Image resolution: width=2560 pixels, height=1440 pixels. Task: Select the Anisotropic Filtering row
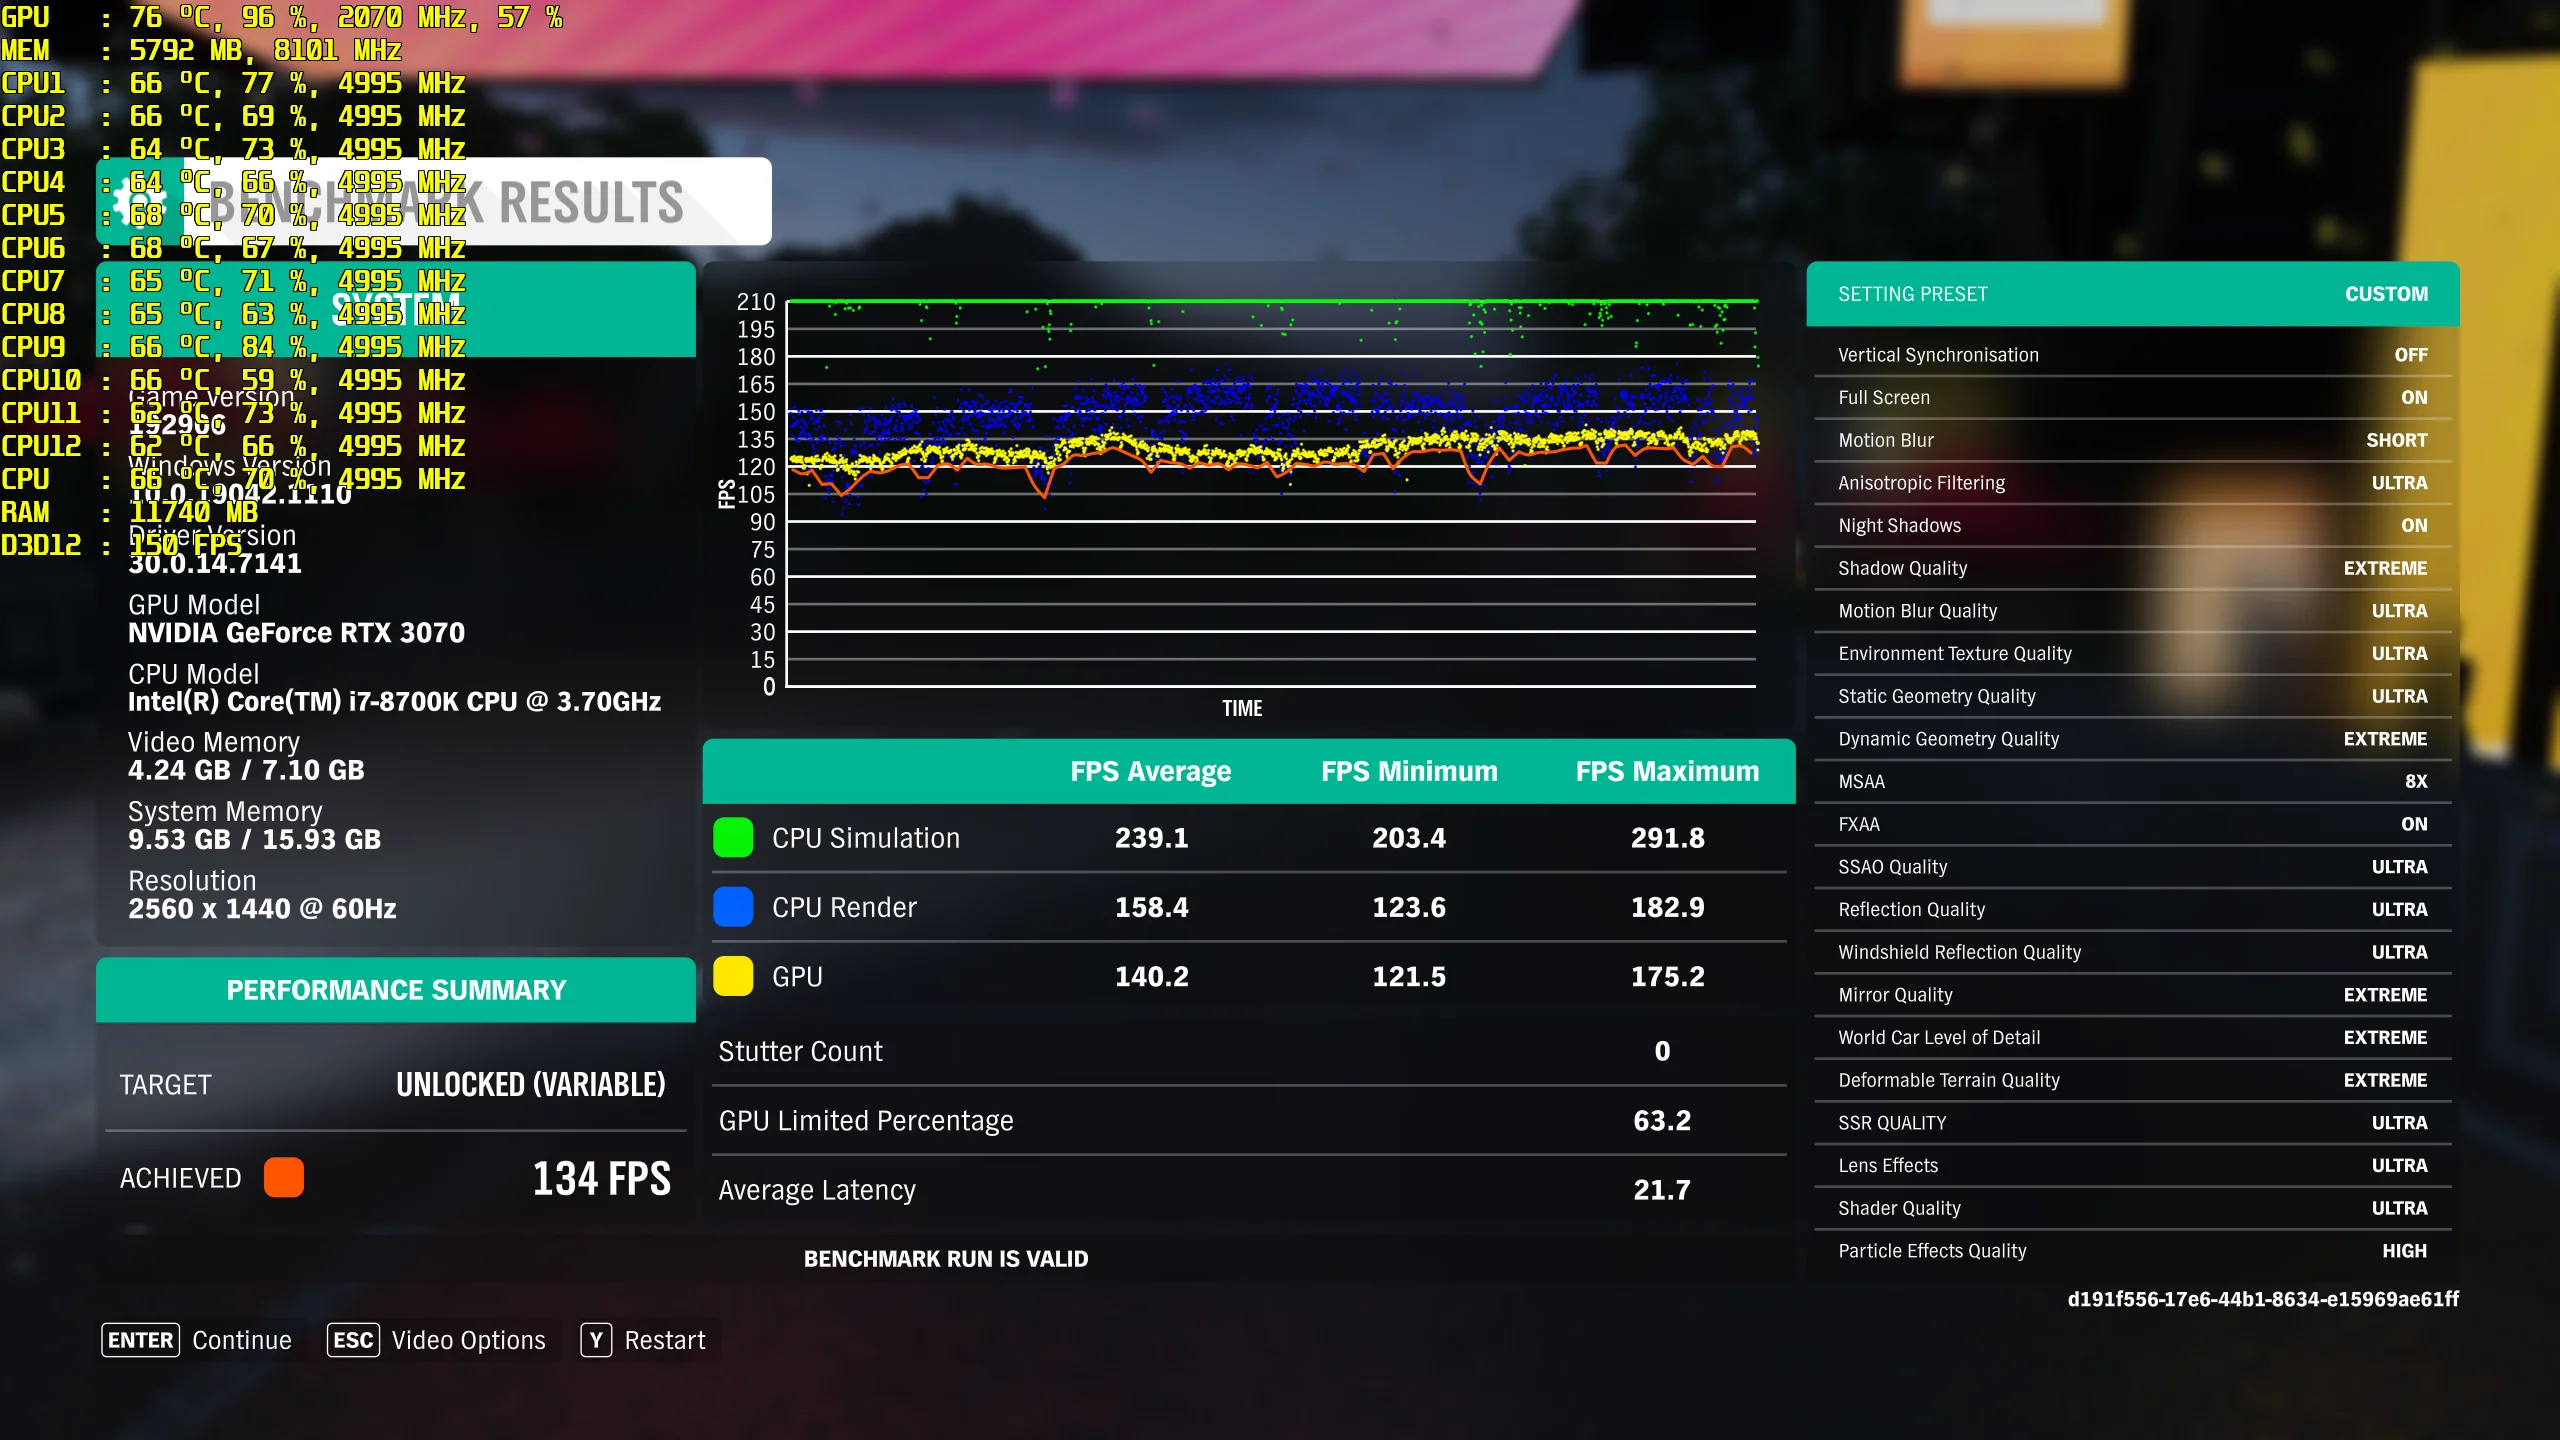pyautogui.click(x=2133, y=483)
